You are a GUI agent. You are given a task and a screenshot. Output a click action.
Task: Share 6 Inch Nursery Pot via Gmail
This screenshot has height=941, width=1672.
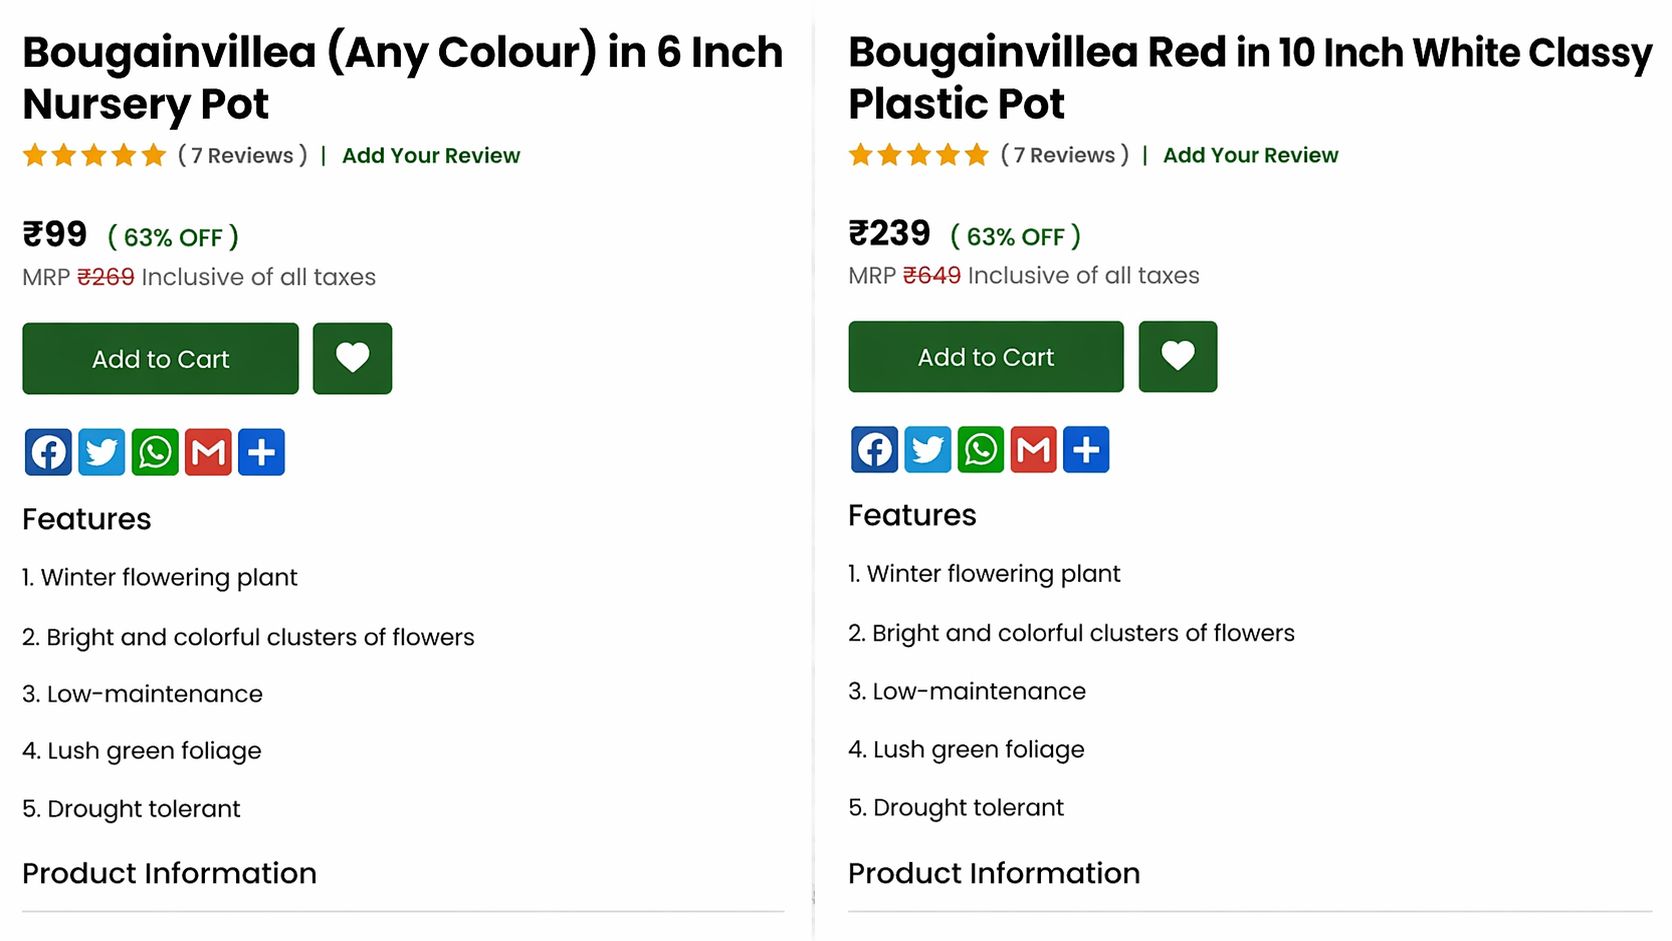pos(208,452)
